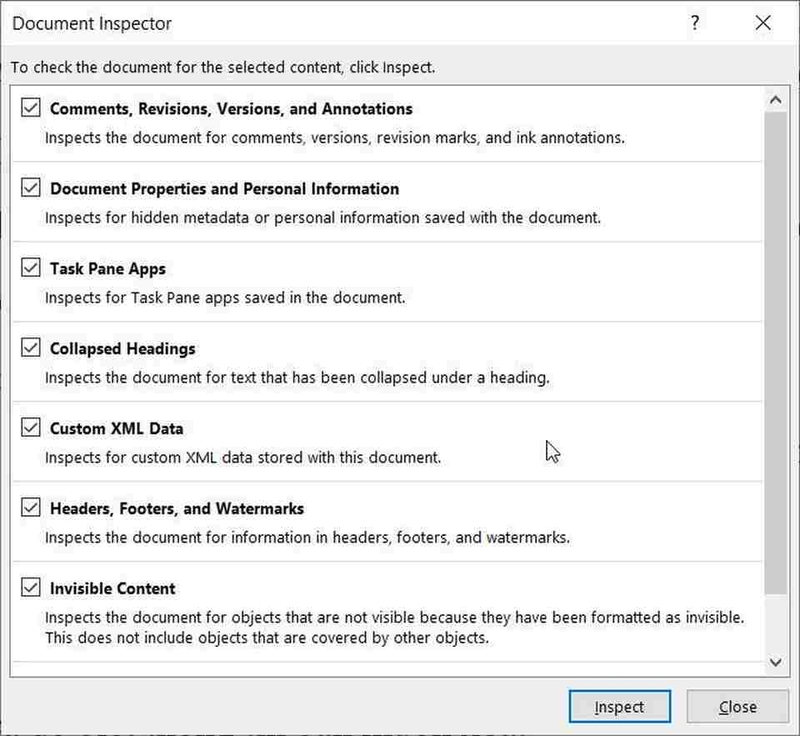Screen dimensions: 800x736
Task: Open Help with the question mark icon
Action: [x=695, y=23]
